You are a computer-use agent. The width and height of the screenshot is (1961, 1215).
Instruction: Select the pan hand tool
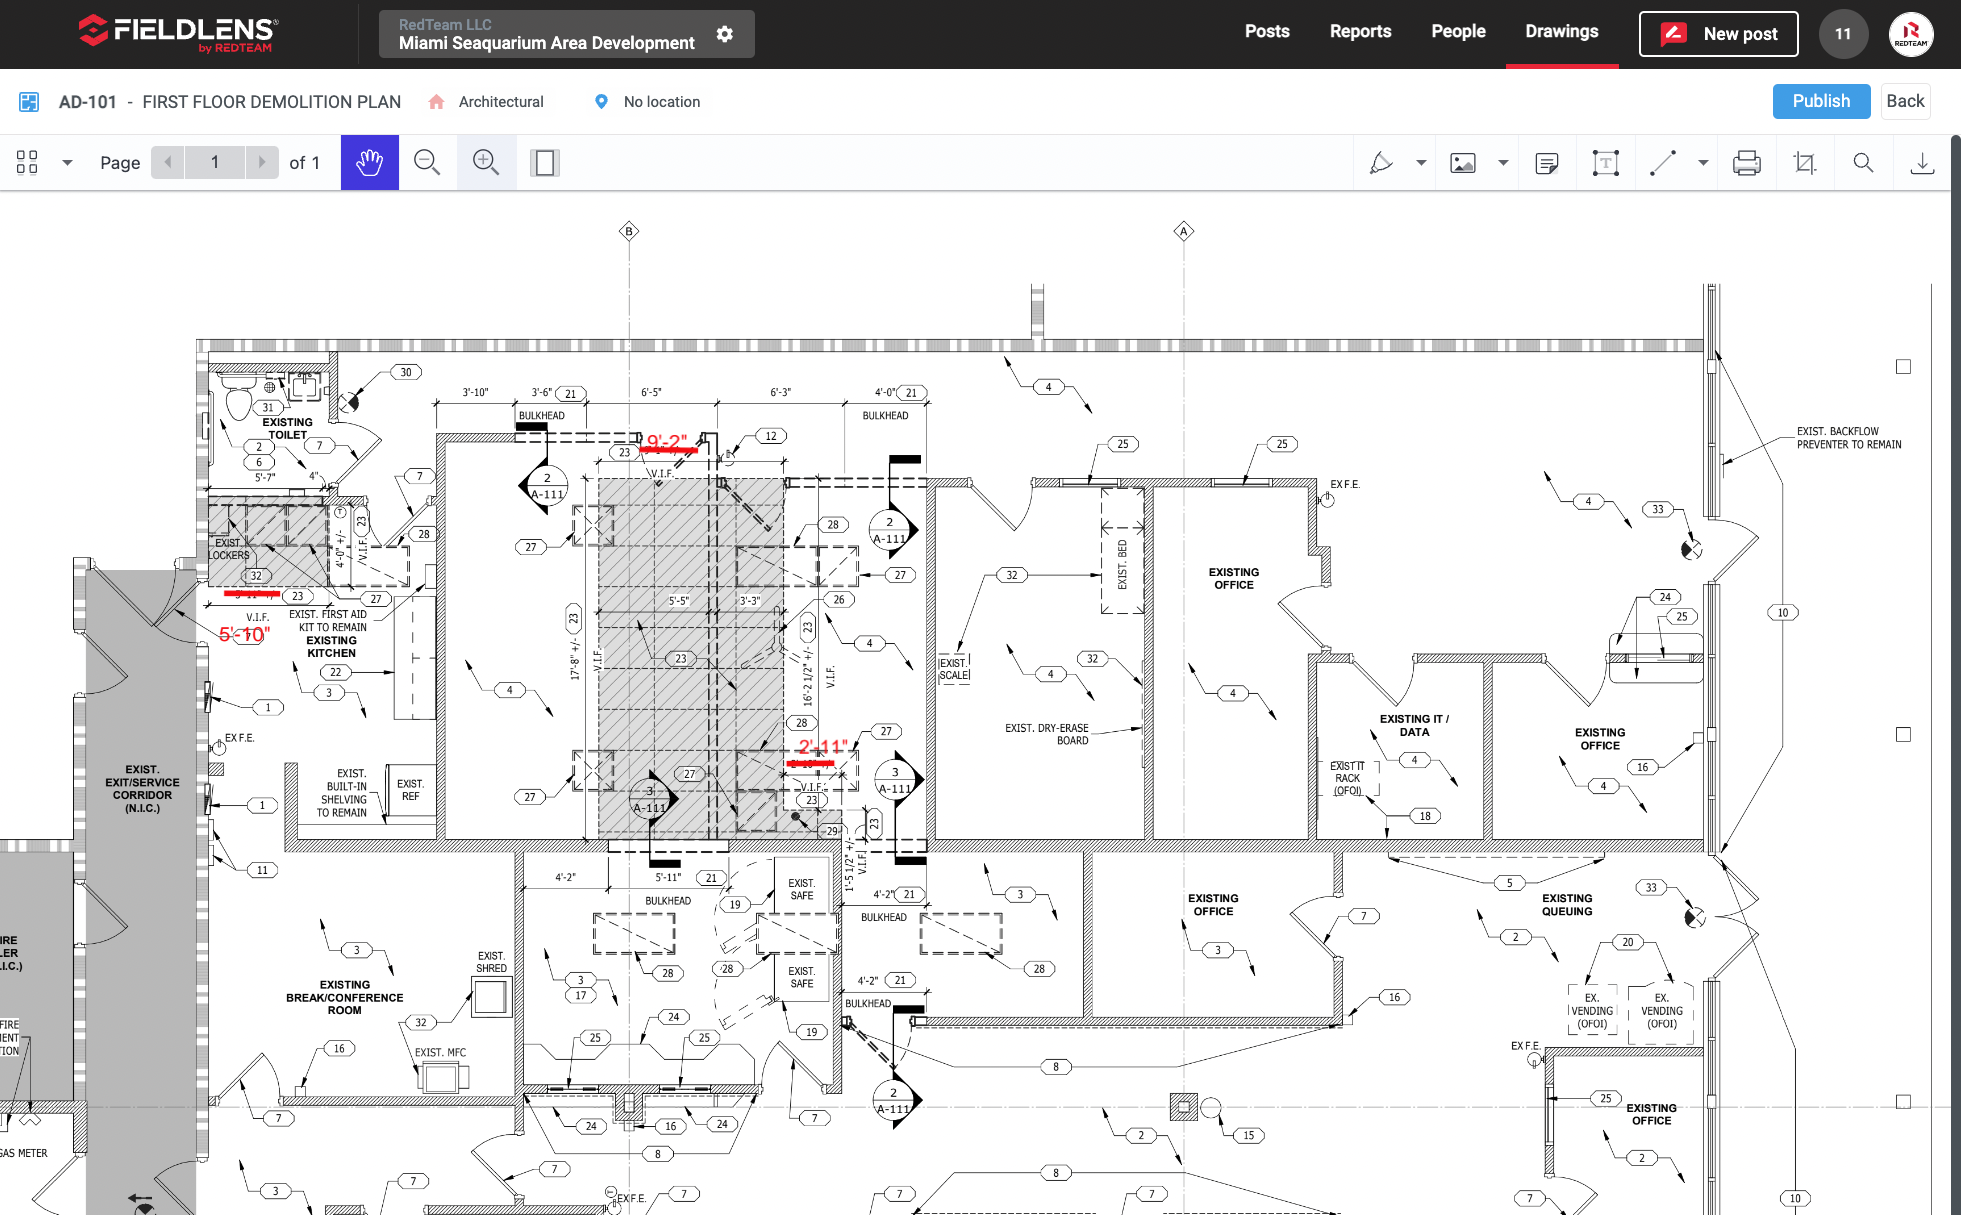coord(369,162)
